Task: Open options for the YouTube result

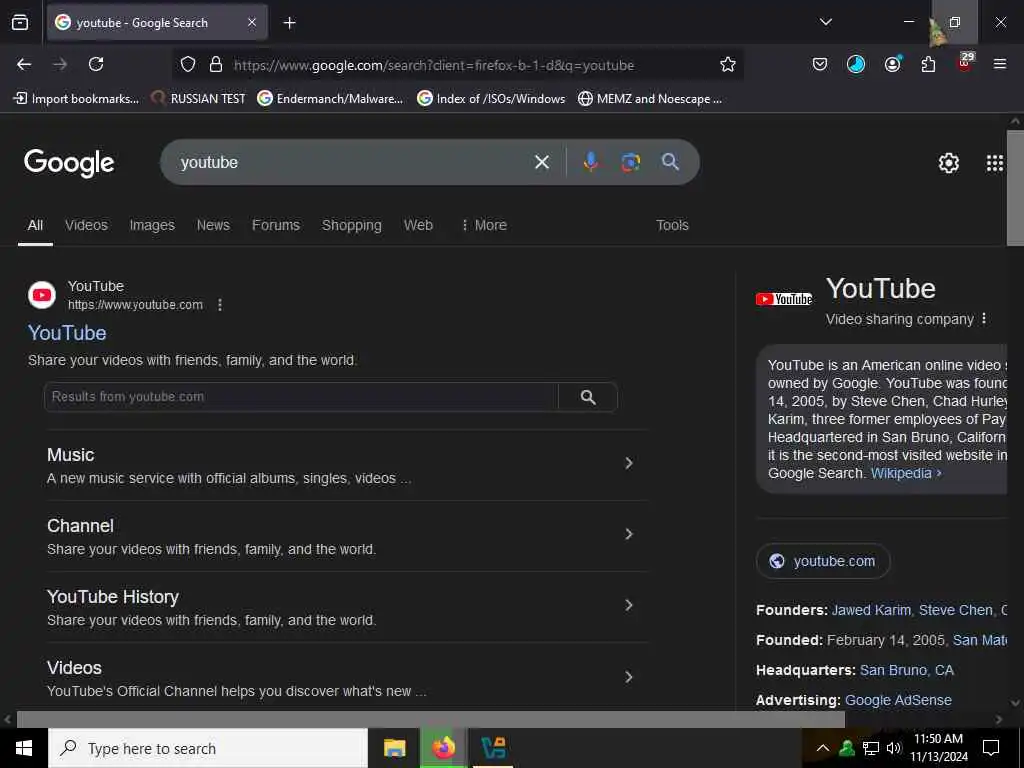Action: [220, 305]
